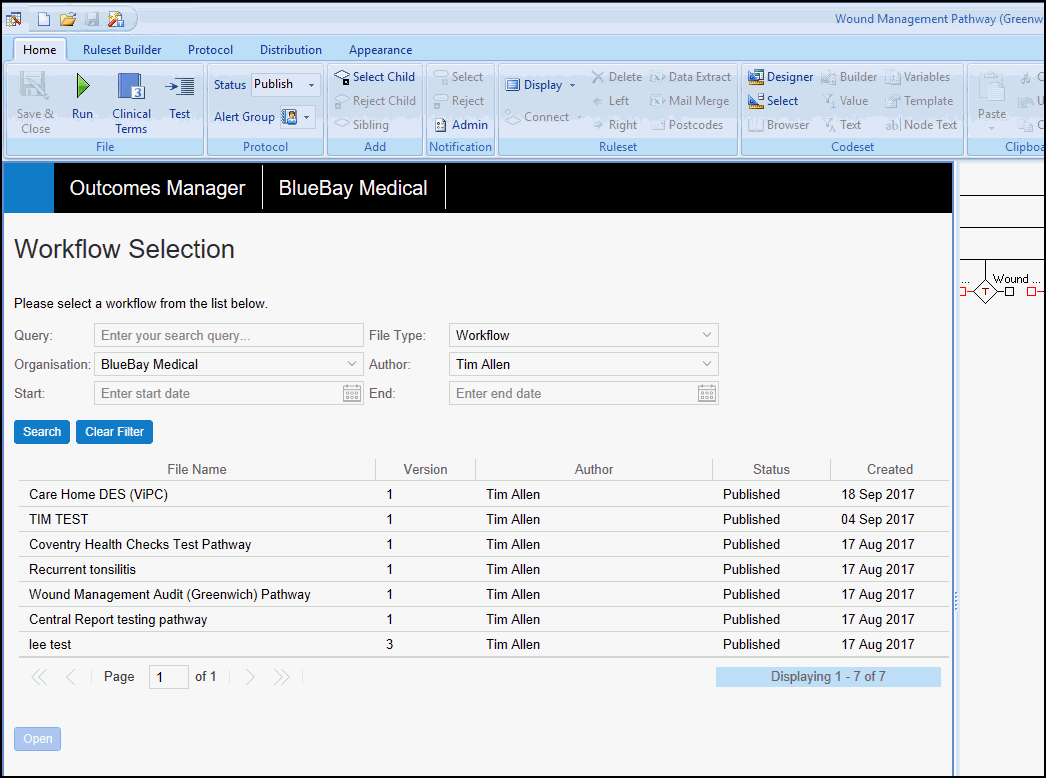Image resolution: width=1046 pixels, height=778 pixels.
Task: Click the search query input field
Action: click(229, 336)
